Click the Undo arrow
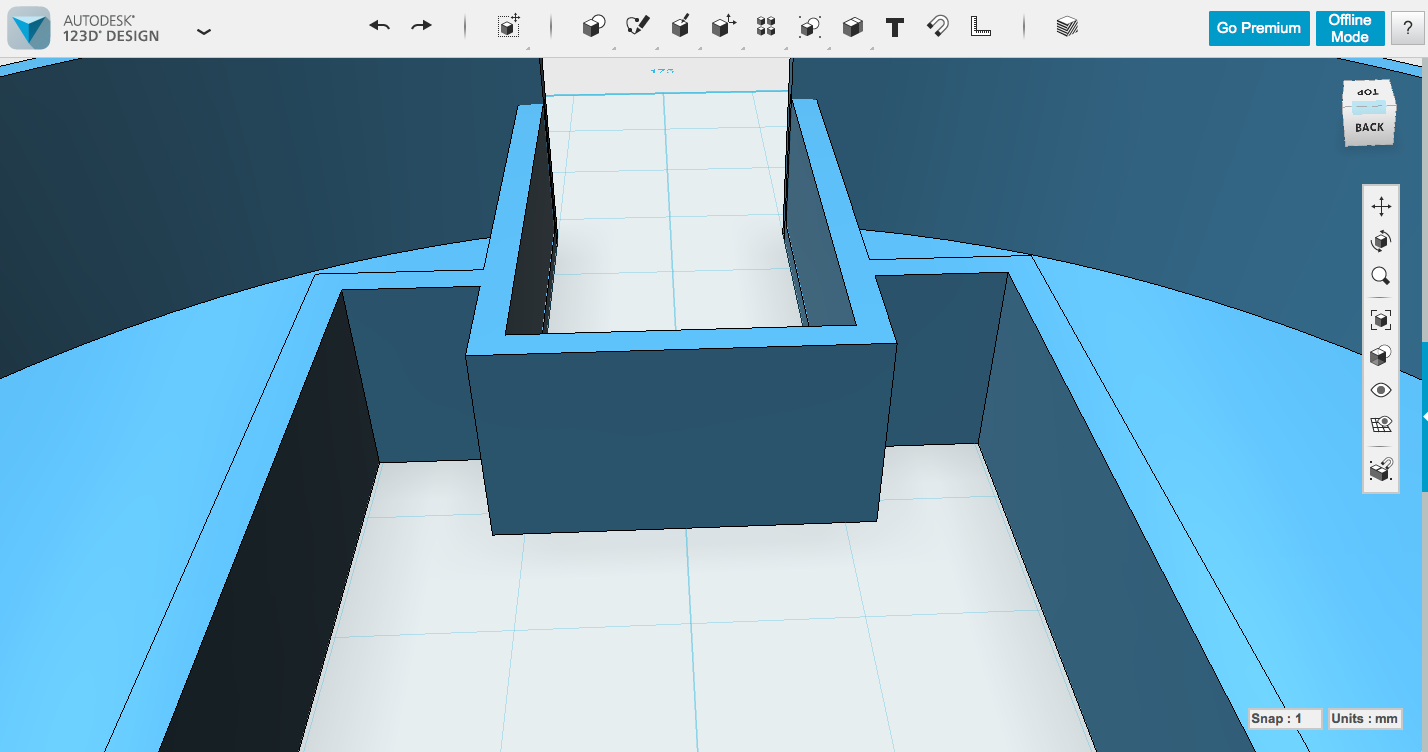Viewport: 1428px width, 752px height. click(x=379, y=25)
